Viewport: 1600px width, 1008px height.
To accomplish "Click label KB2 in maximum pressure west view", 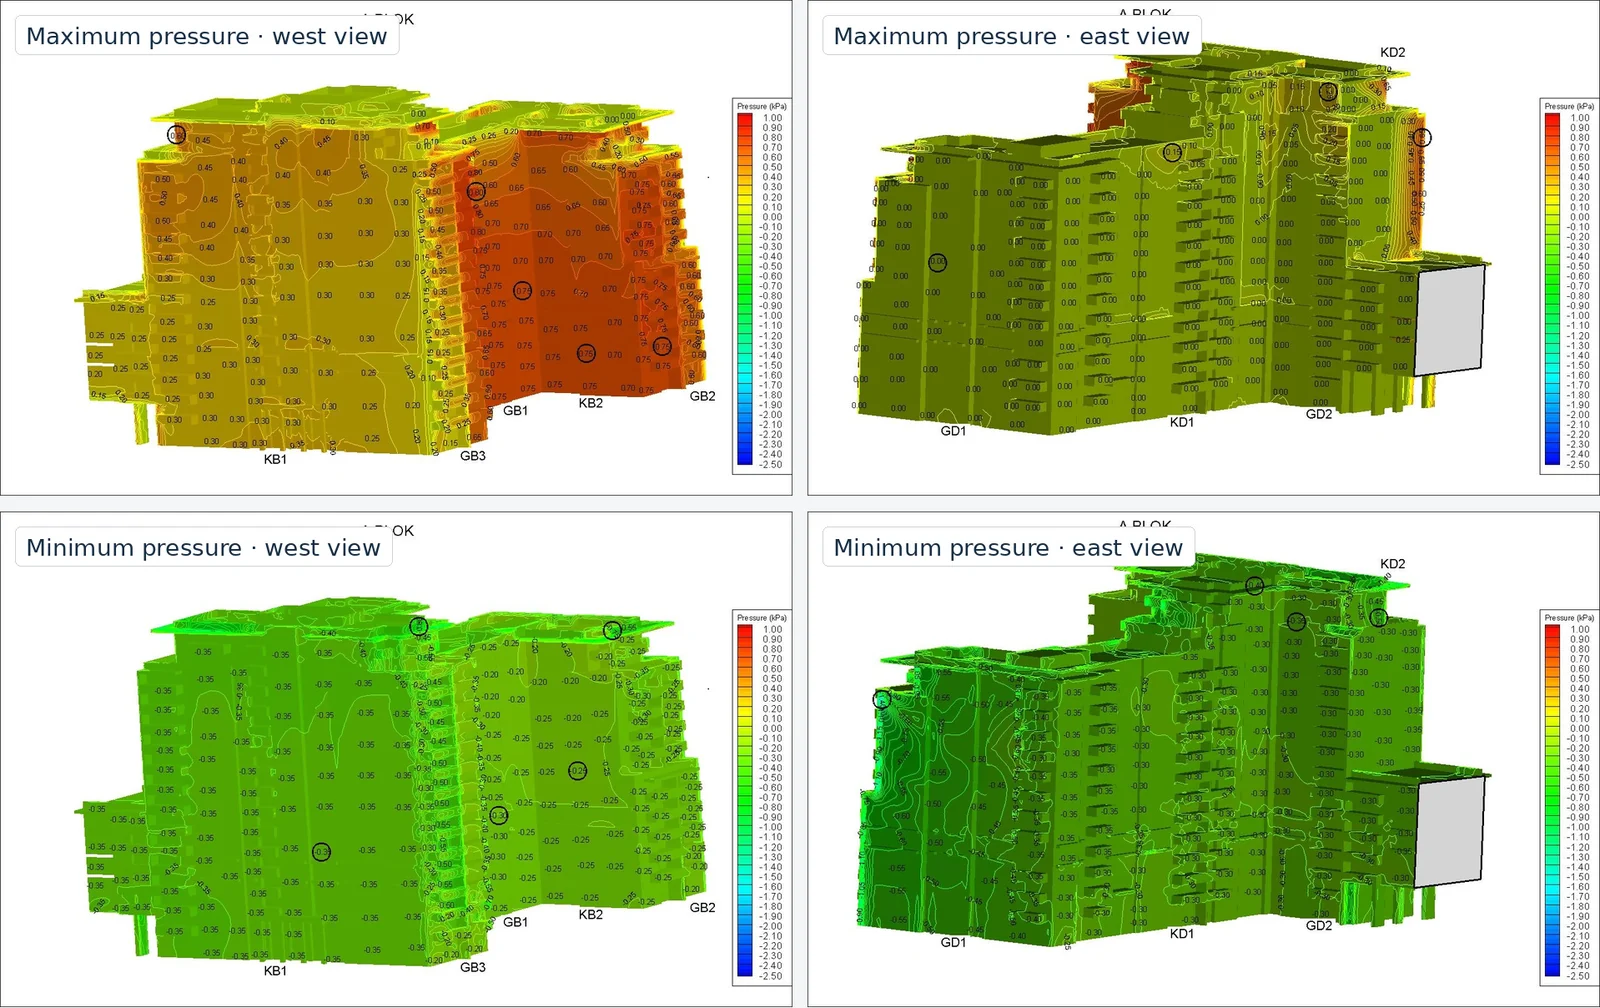I will 591,403.
